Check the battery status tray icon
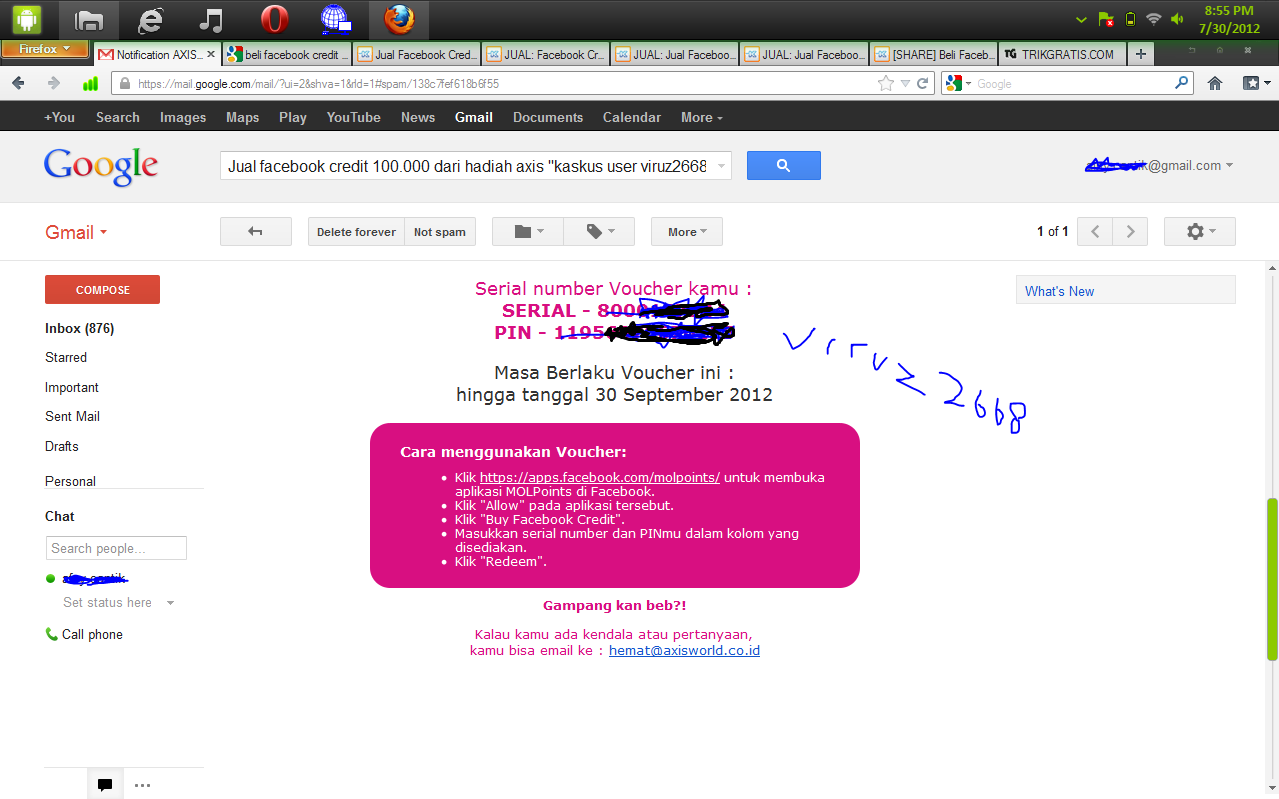Image resolution: width=1279 pixels, height=799 pixels. tap(1131, 19)
